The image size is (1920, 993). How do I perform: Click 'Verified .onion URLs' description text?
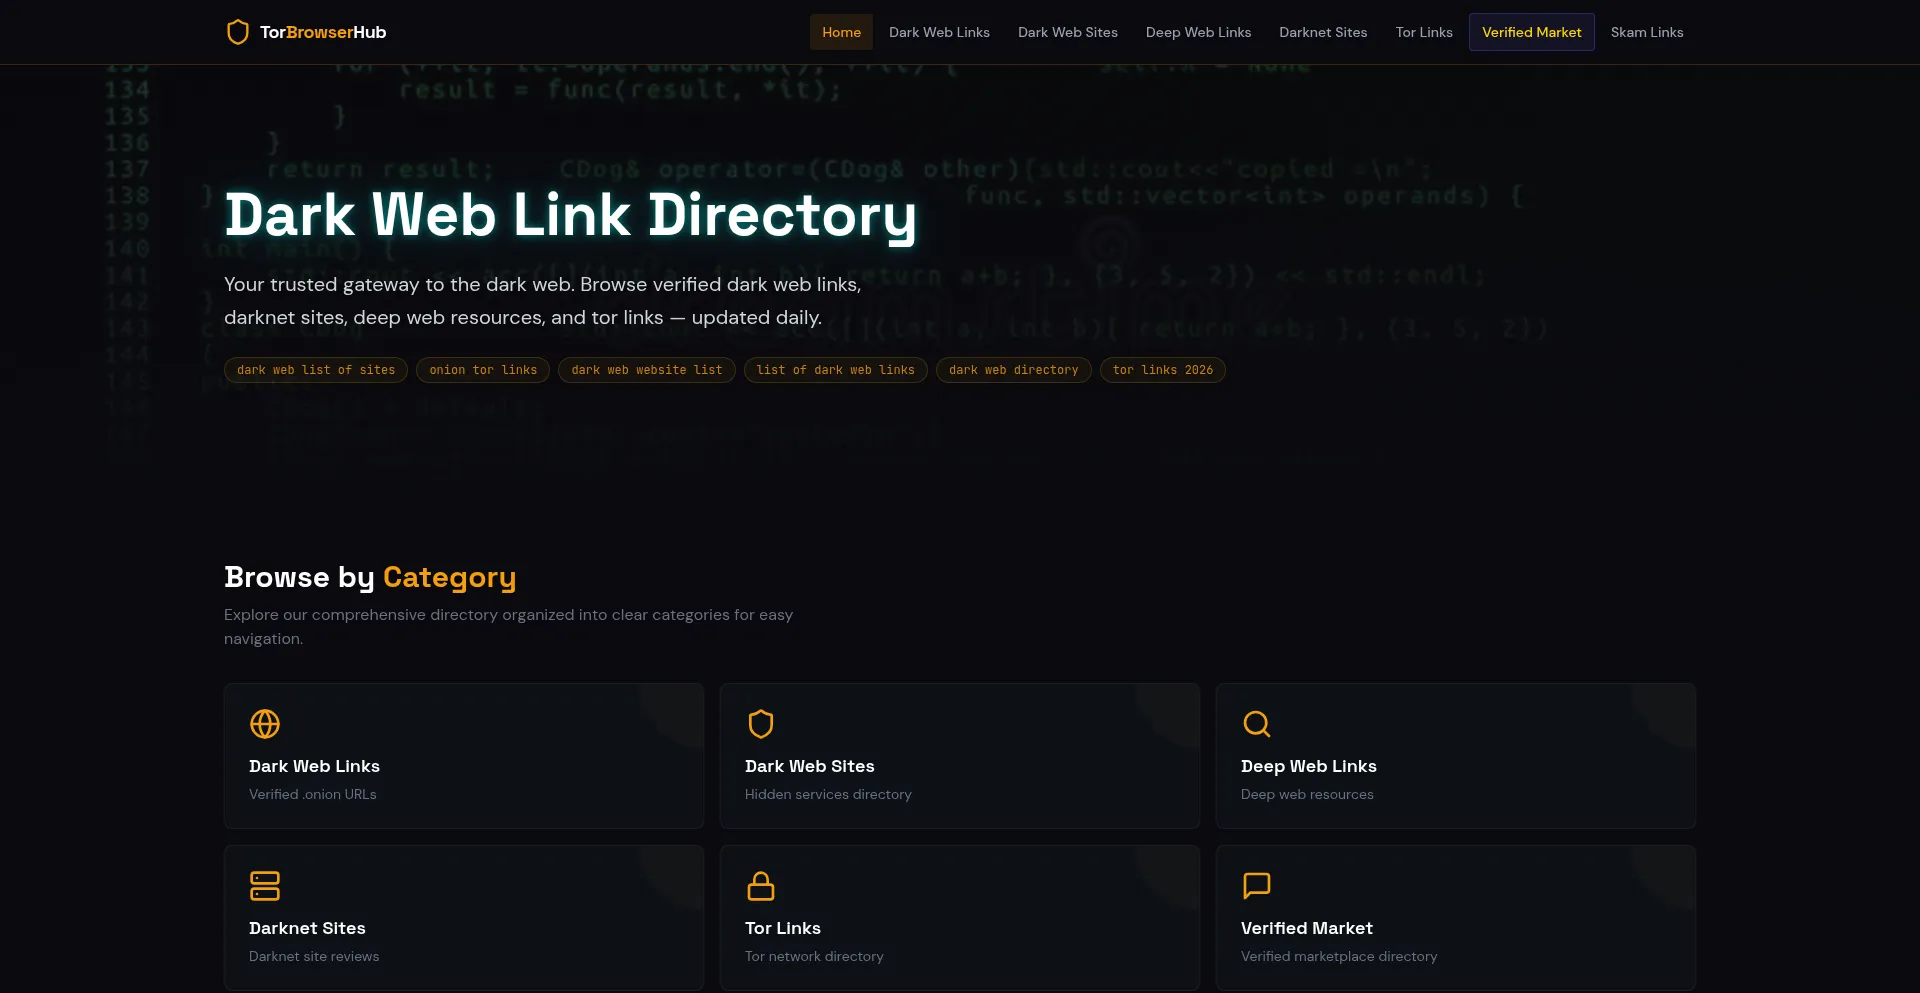tap(313, 794)
